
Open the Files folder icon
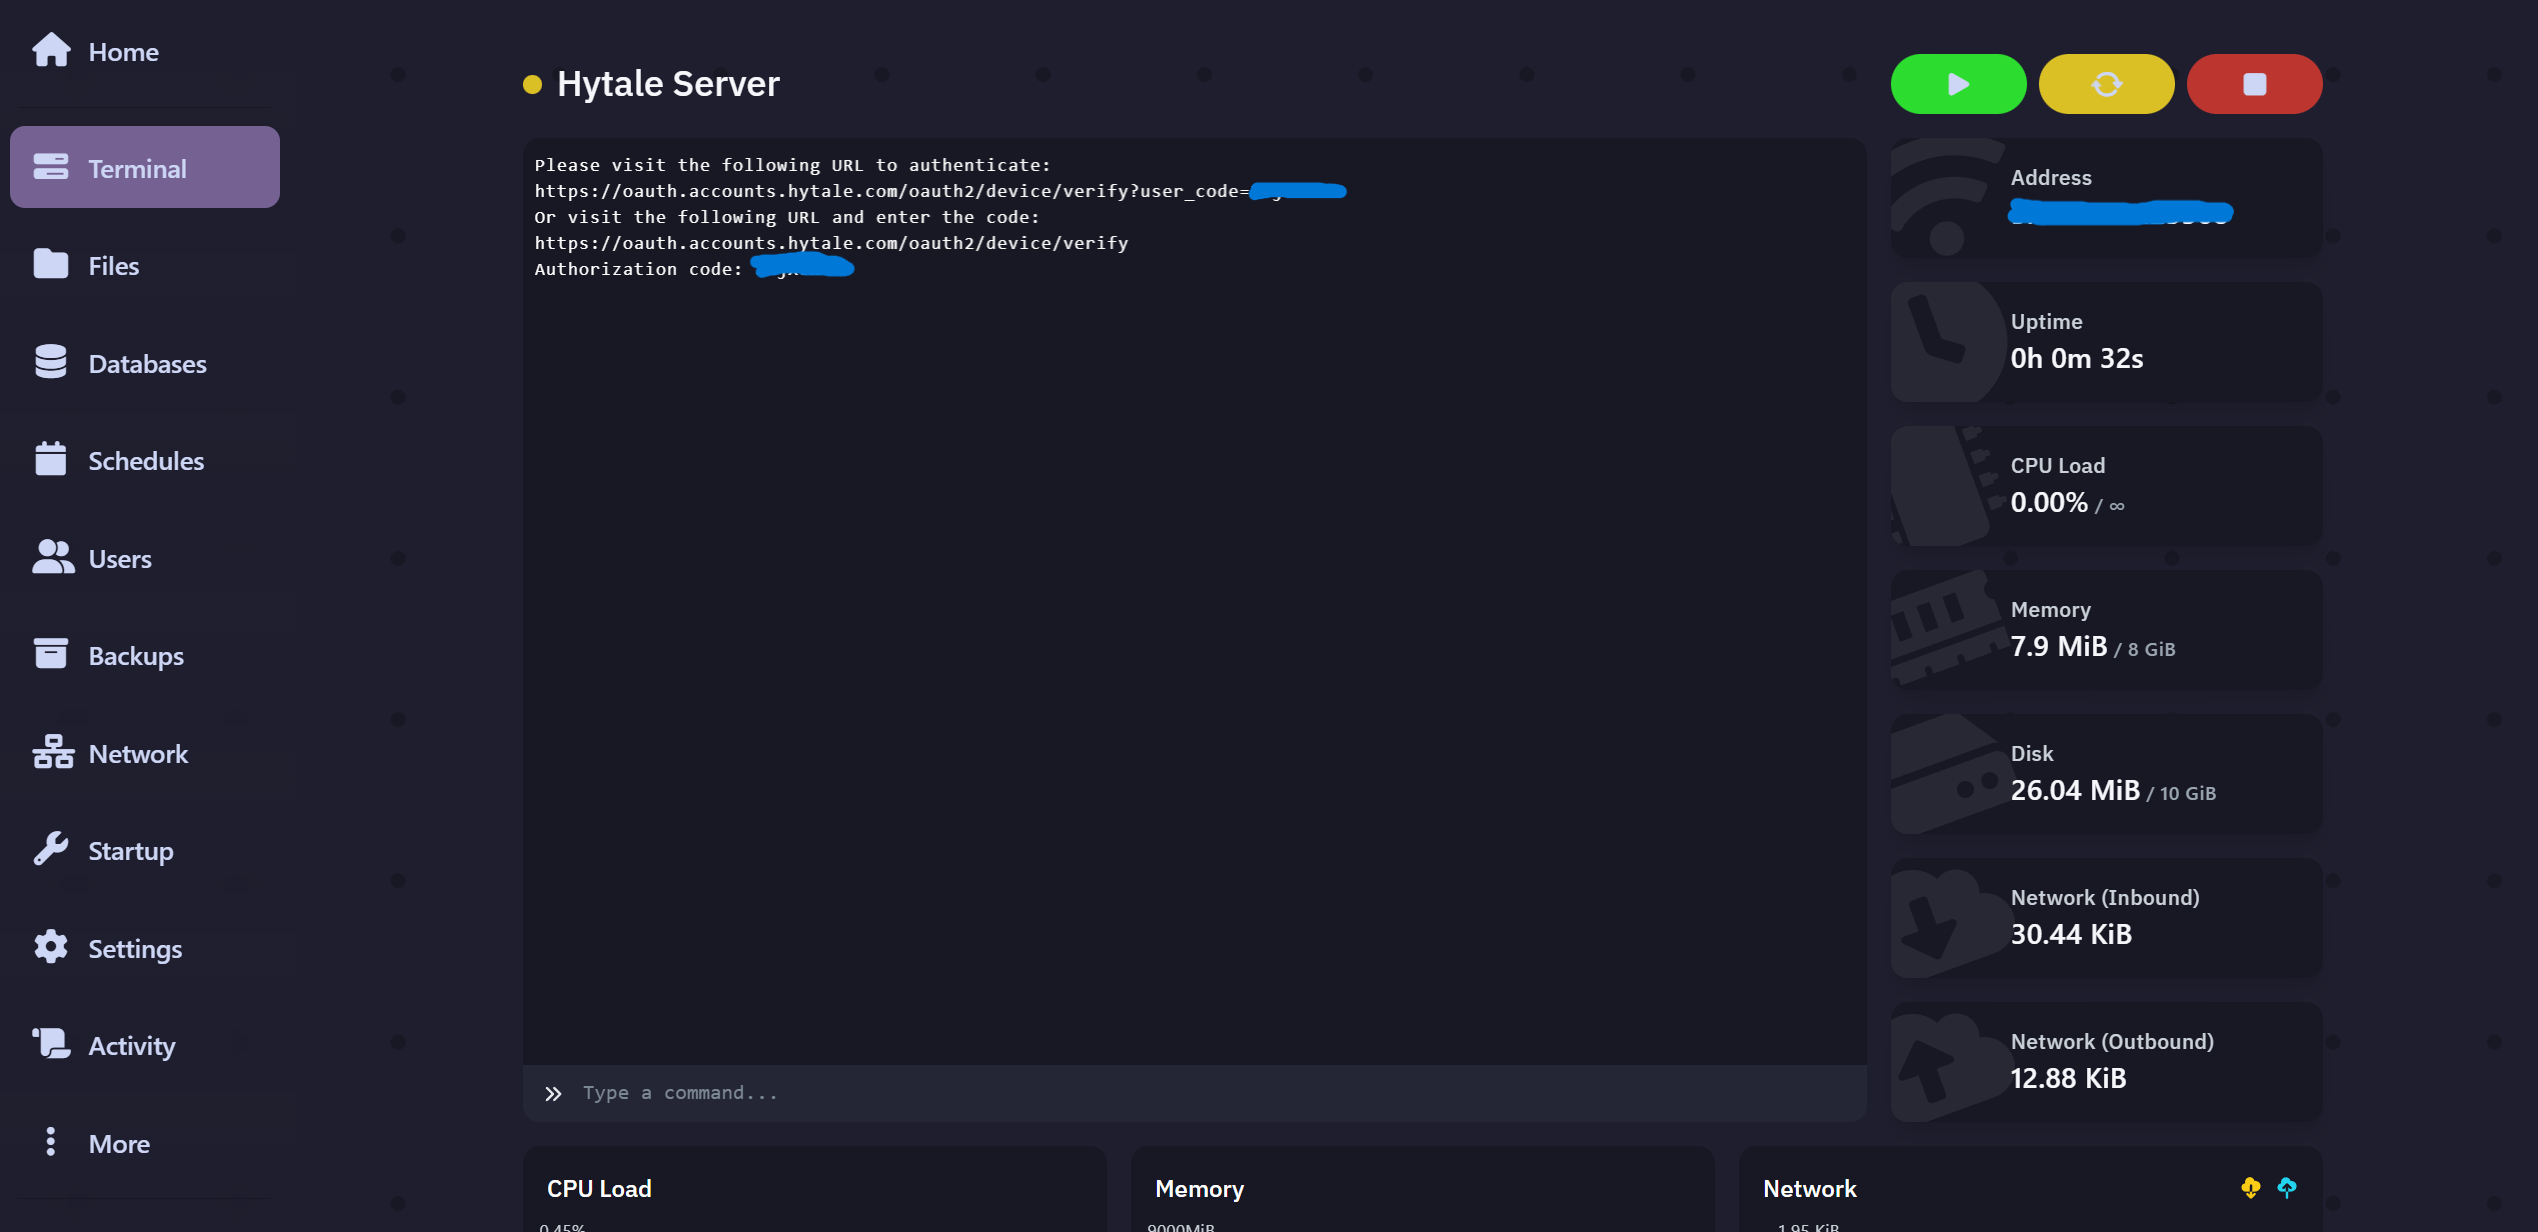[x=51, y=265]
